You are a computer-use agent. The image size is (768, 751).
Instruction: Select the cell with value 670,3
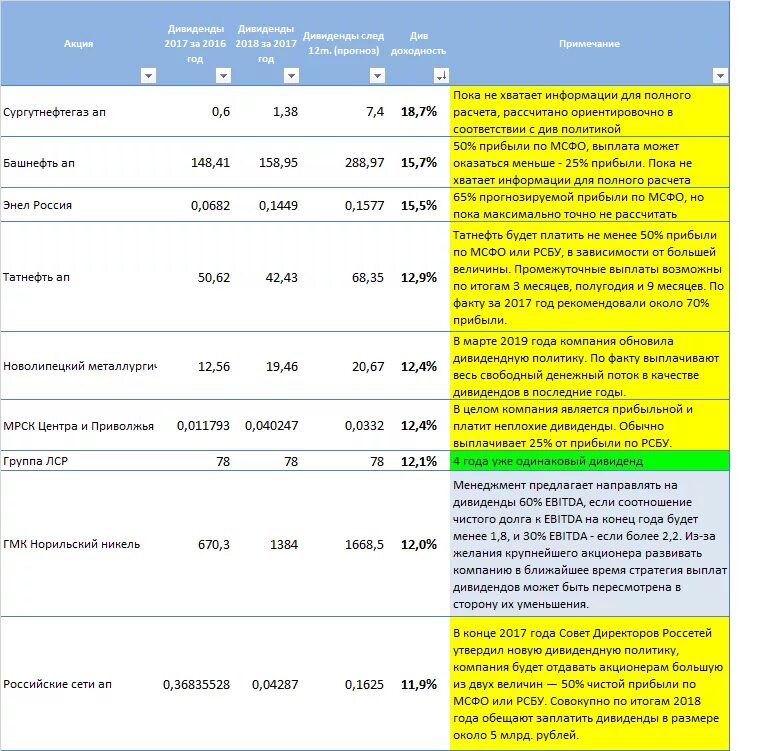(x=195, y=544)
